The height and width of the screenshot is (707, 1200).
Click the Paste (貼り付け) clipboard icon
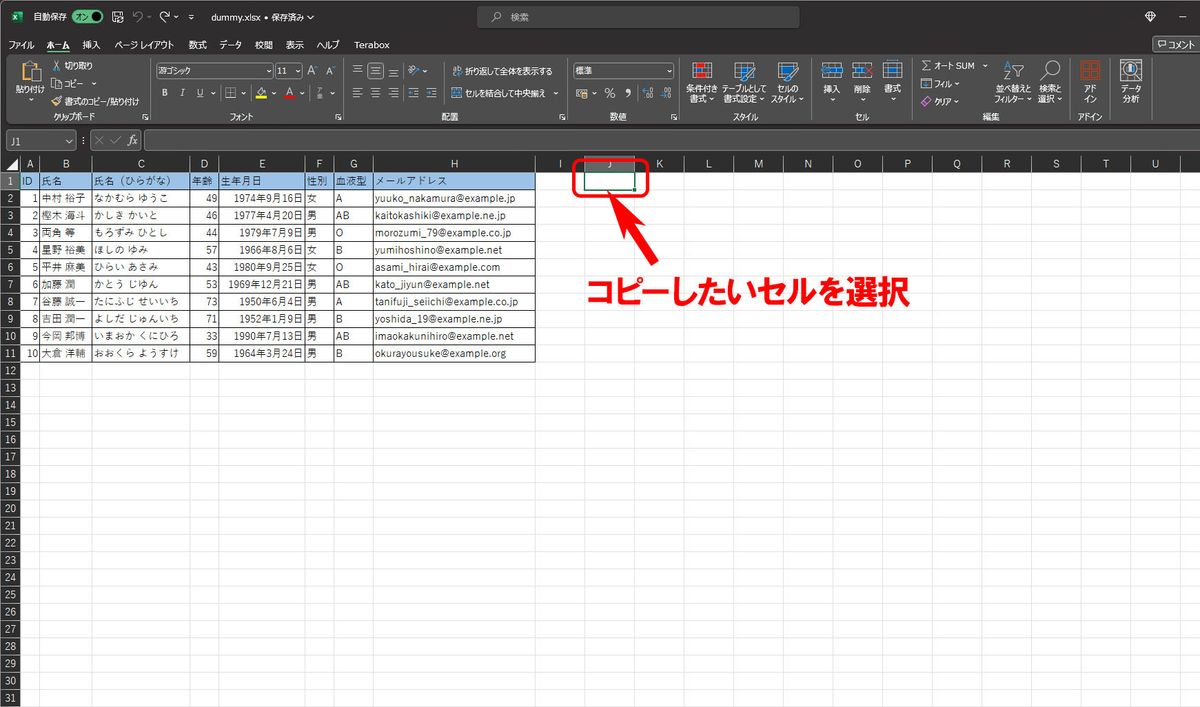pyautogui.click(x=29, y=73)
